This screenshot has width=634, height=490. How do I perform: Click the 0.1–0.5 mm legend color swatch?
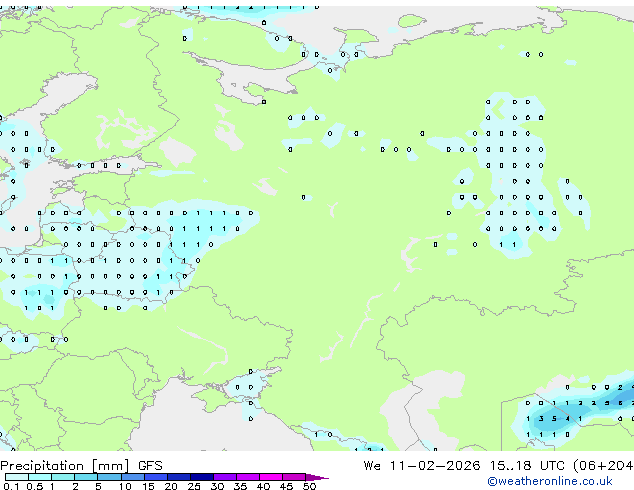(x=17, y=477)
